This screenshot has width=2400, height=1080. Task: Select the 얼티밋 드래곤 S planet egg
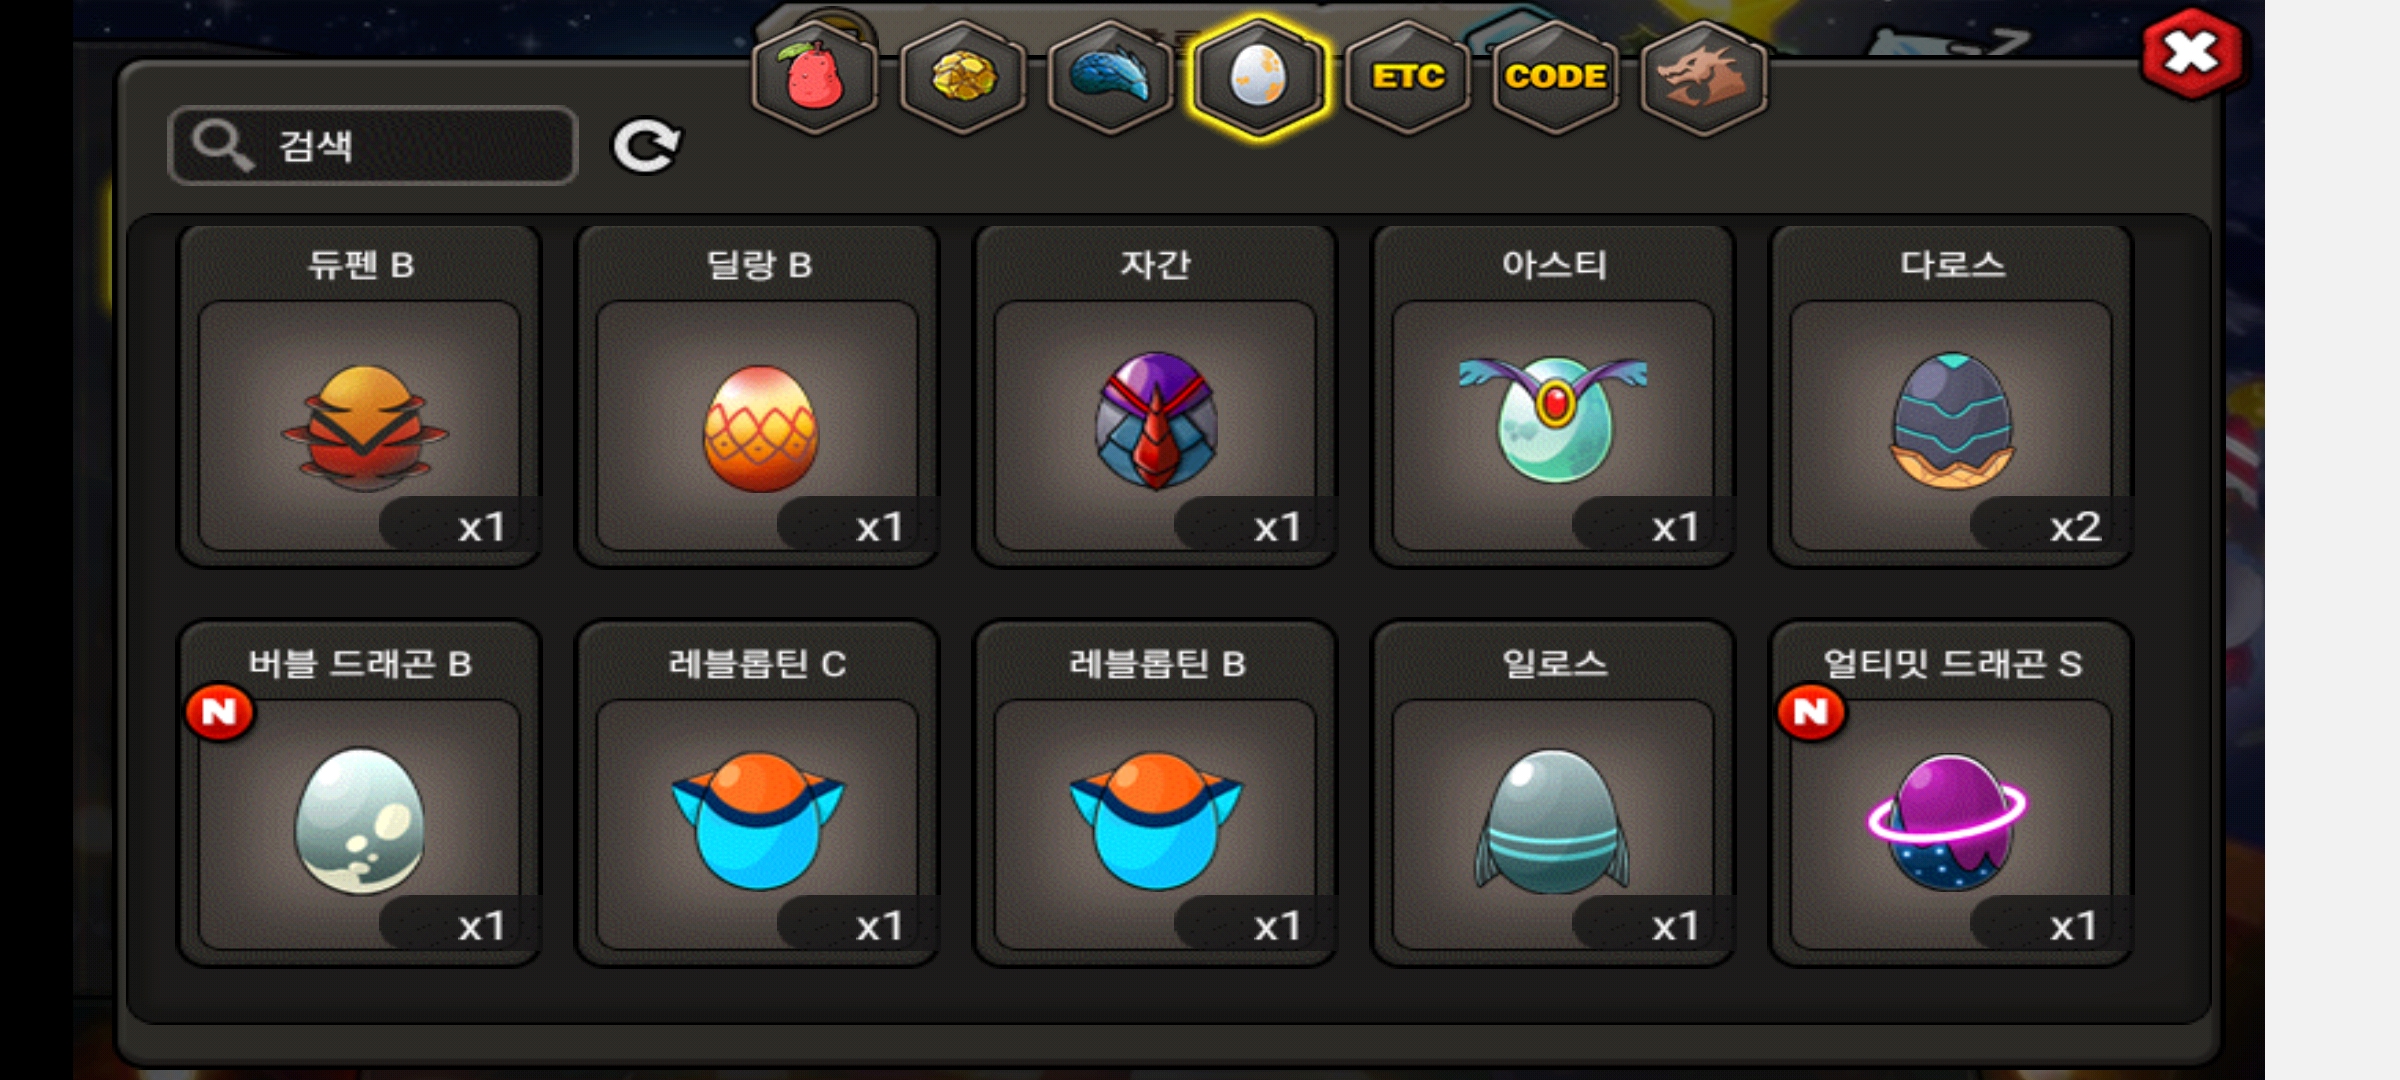1951,794
